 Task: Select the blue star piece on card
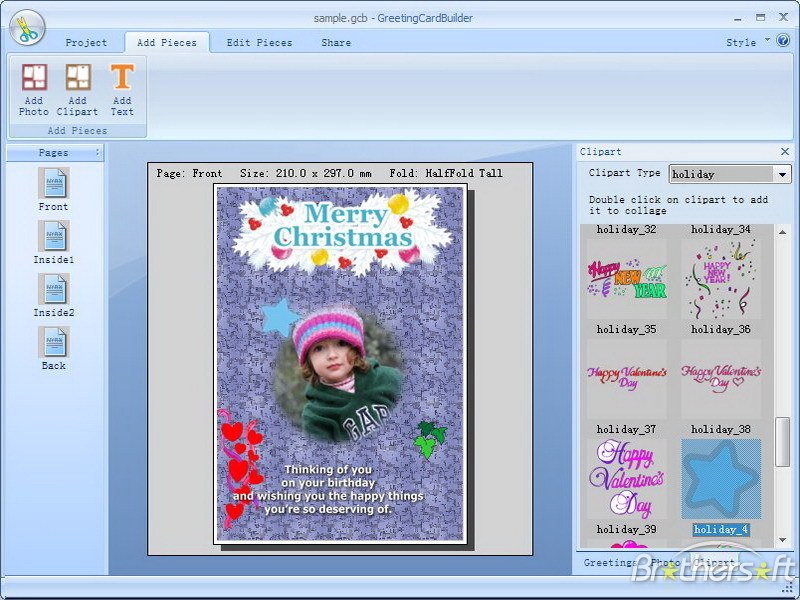[x=279, y=317]
